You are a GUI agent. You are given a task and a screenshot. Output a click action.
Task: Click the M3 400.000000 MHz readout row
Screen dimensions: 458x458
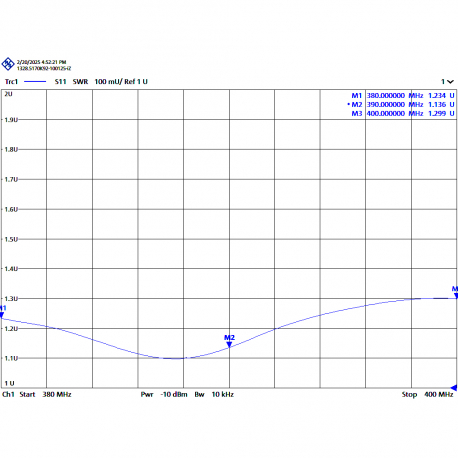pos(403,113)
